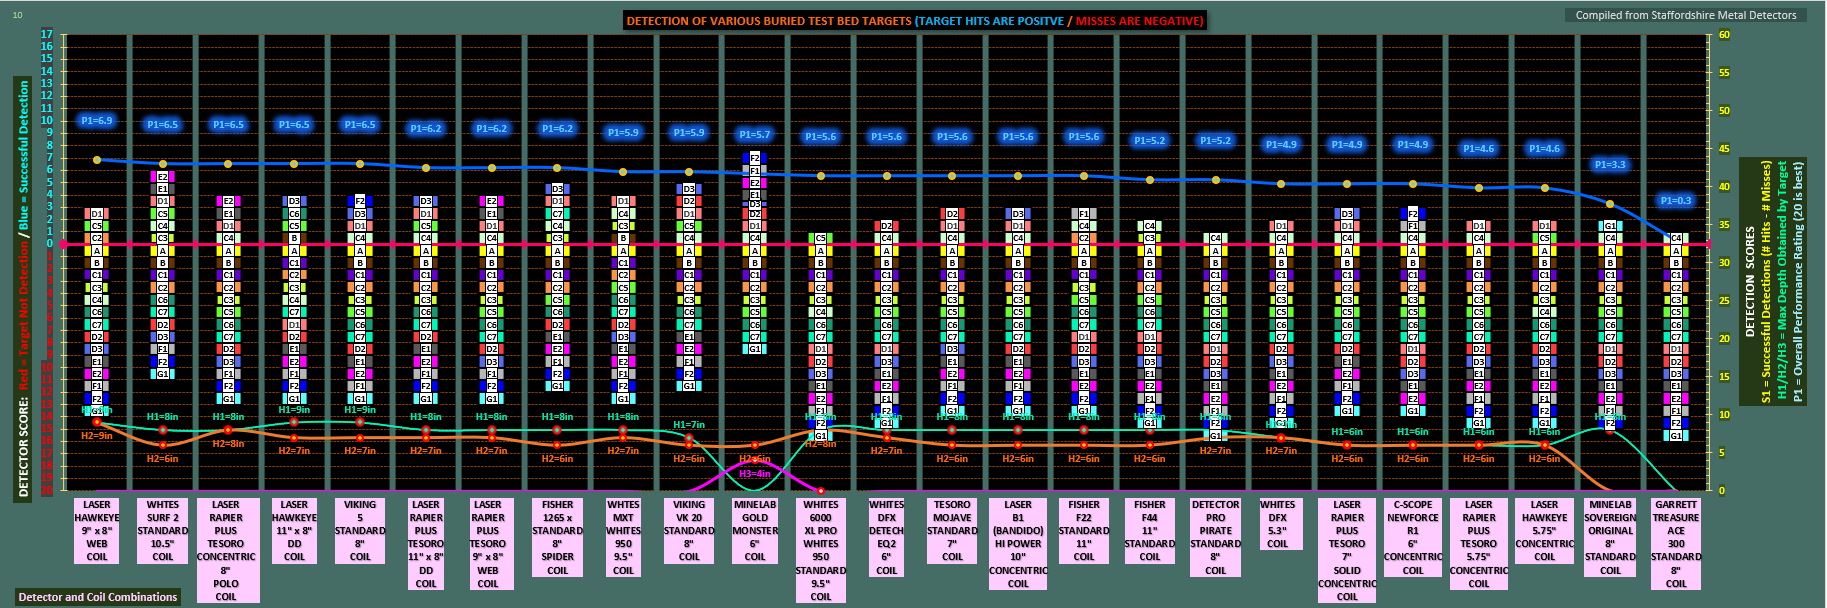Click the 'Fisher 1265 X Standard 8" Spider Coil' label
The height and width of the screenshot is (608, 1827).
557,537
